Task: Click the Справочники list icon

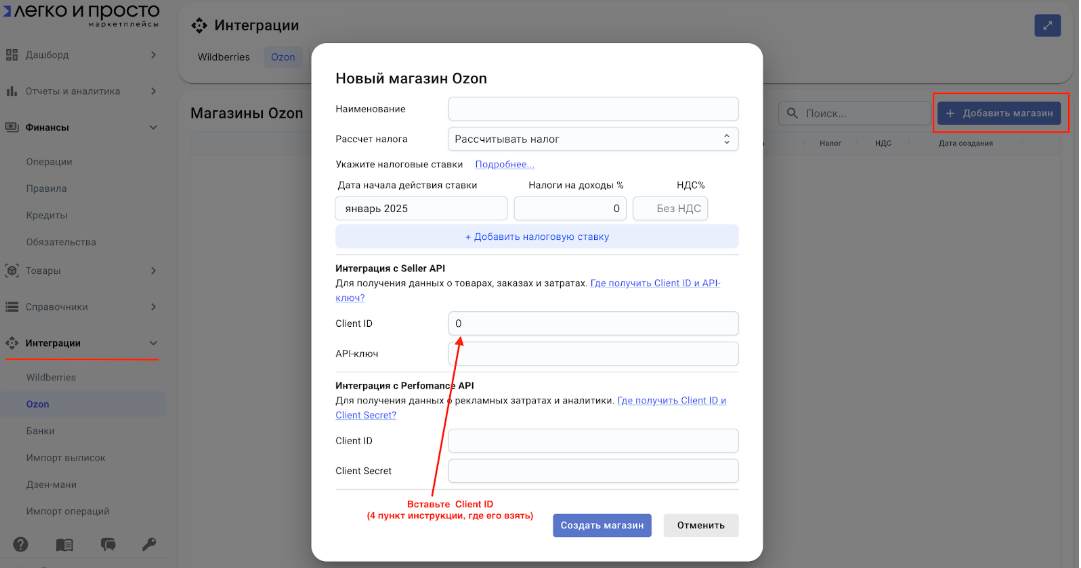Action: click(12, 307)
